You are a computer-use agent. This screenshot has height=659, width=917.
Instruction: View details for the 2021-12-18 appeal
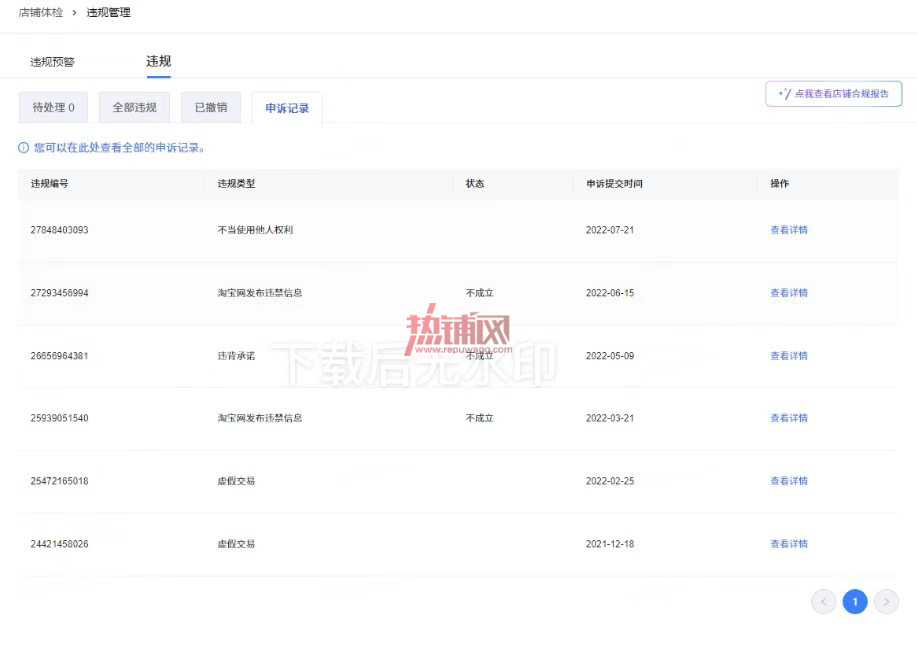[x=788, y=544]
